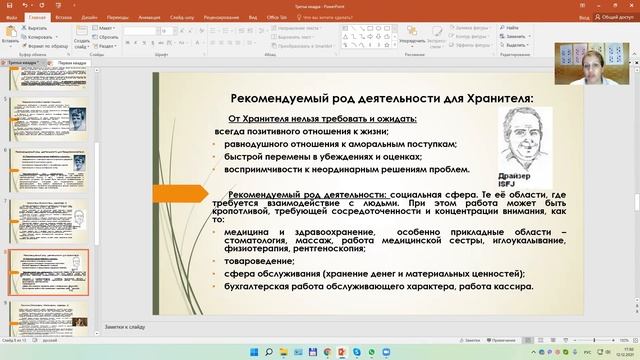Open the Файл menu
This screenshot has height=360, width=640.
tap(11, 18)
